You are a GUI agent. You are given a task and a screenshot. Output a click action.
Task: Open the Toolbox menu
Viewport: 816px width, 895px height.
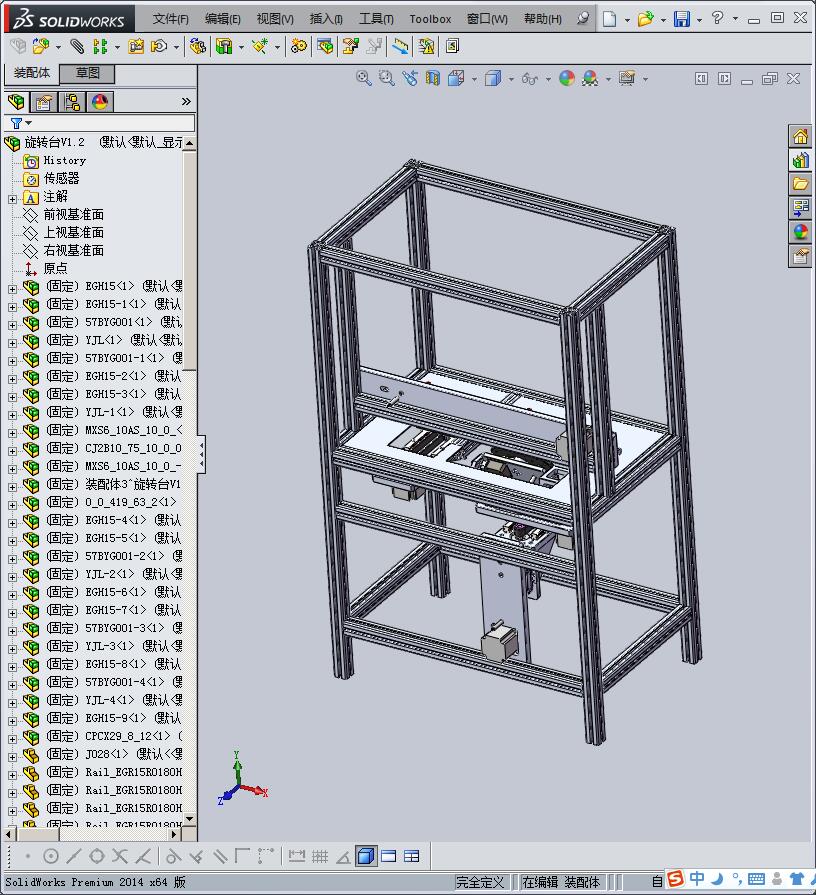click(x=430, y=19)
